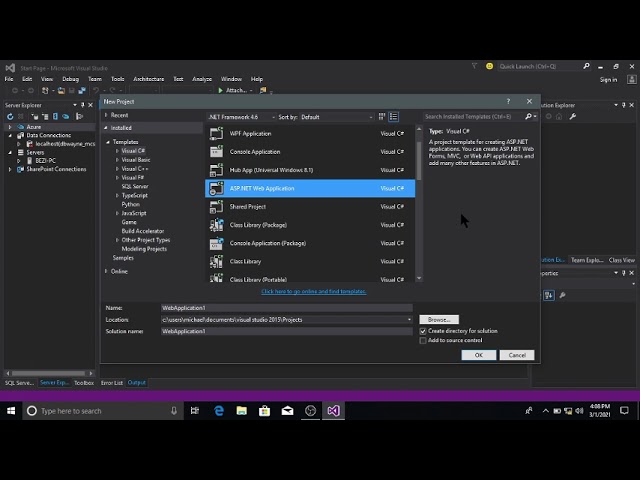Open the Location path dropdown arrow
Viewport: 640px width, 480px height.
tap(409, 320)
